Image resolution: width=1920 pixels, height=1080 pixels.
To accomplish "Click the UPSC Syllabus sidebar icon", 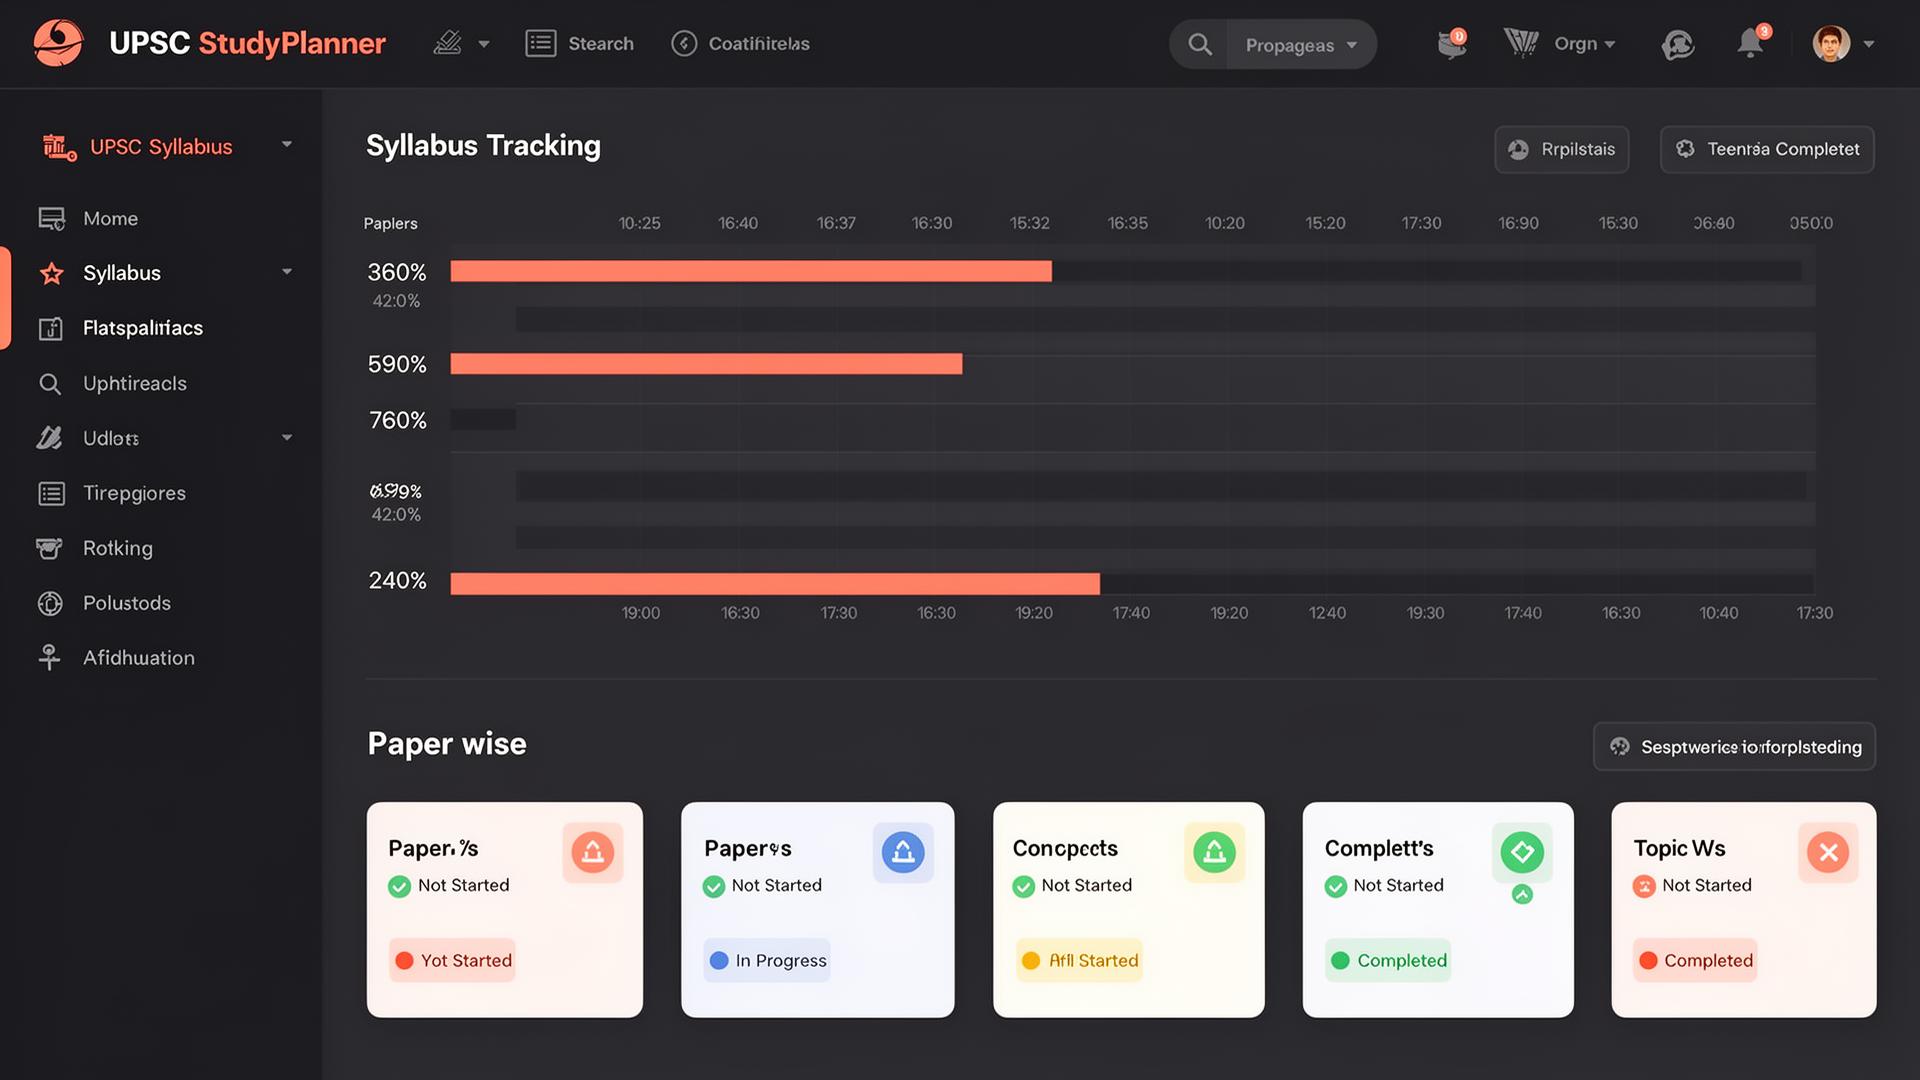I will (x=58, y=147).
